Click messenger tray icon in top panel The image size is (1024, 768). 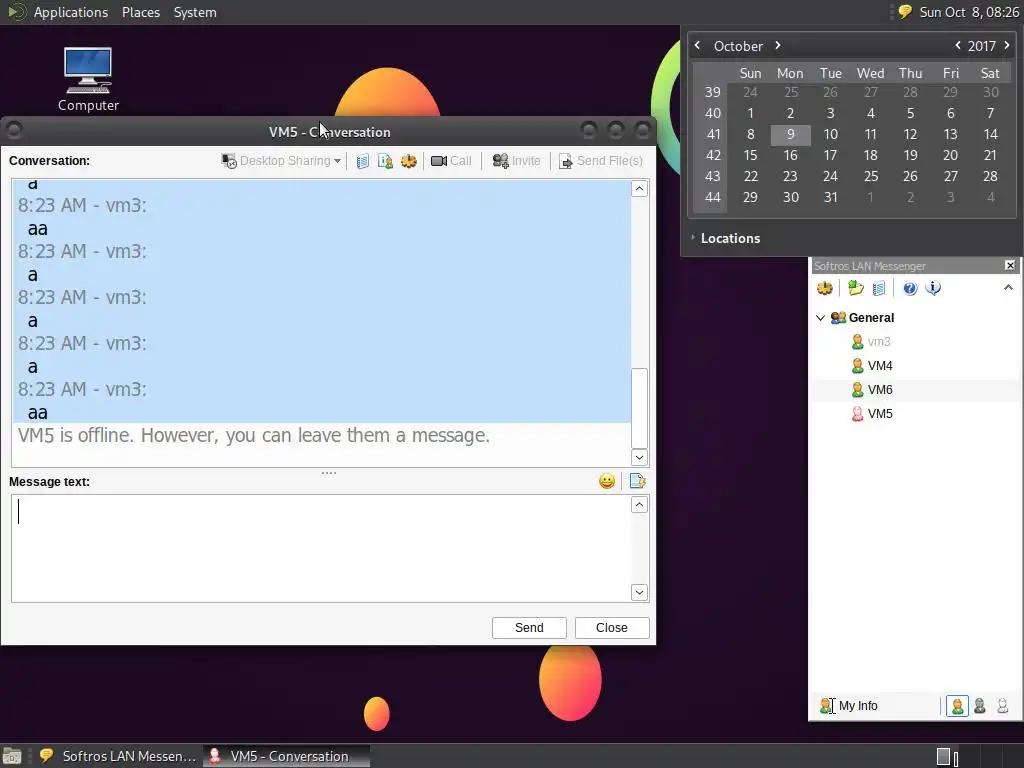(x=904, y=12)
